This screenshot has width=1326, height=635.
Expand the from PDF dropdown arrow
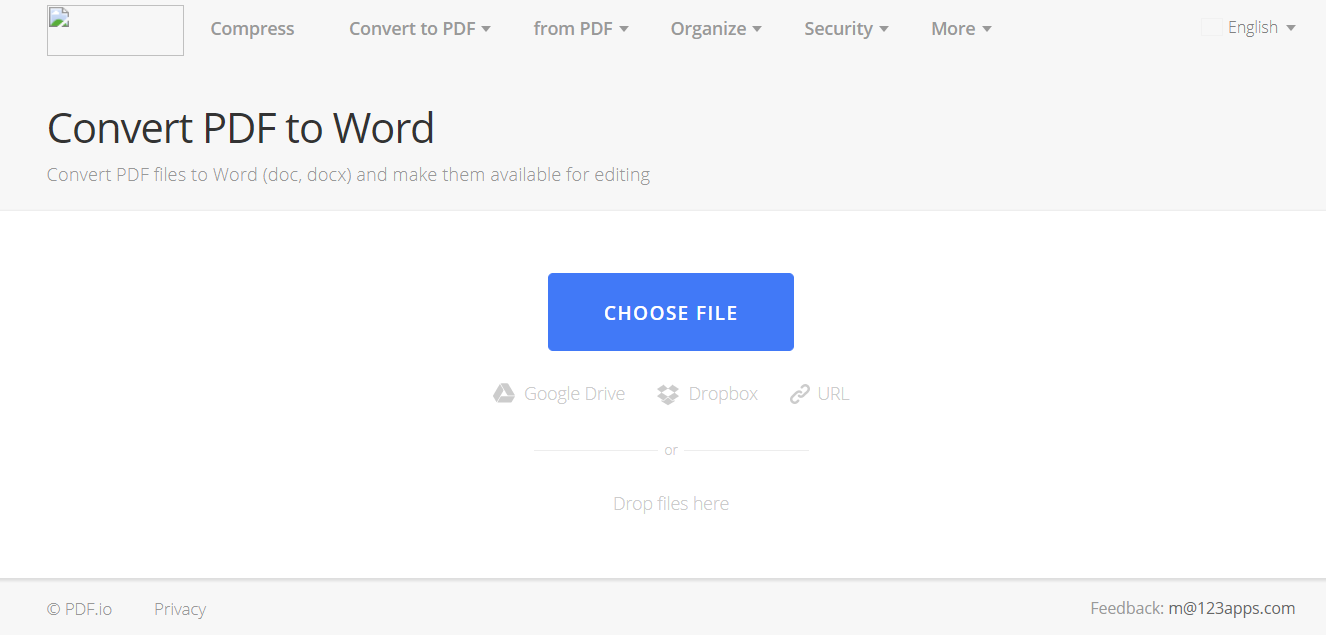click(624, 29)
